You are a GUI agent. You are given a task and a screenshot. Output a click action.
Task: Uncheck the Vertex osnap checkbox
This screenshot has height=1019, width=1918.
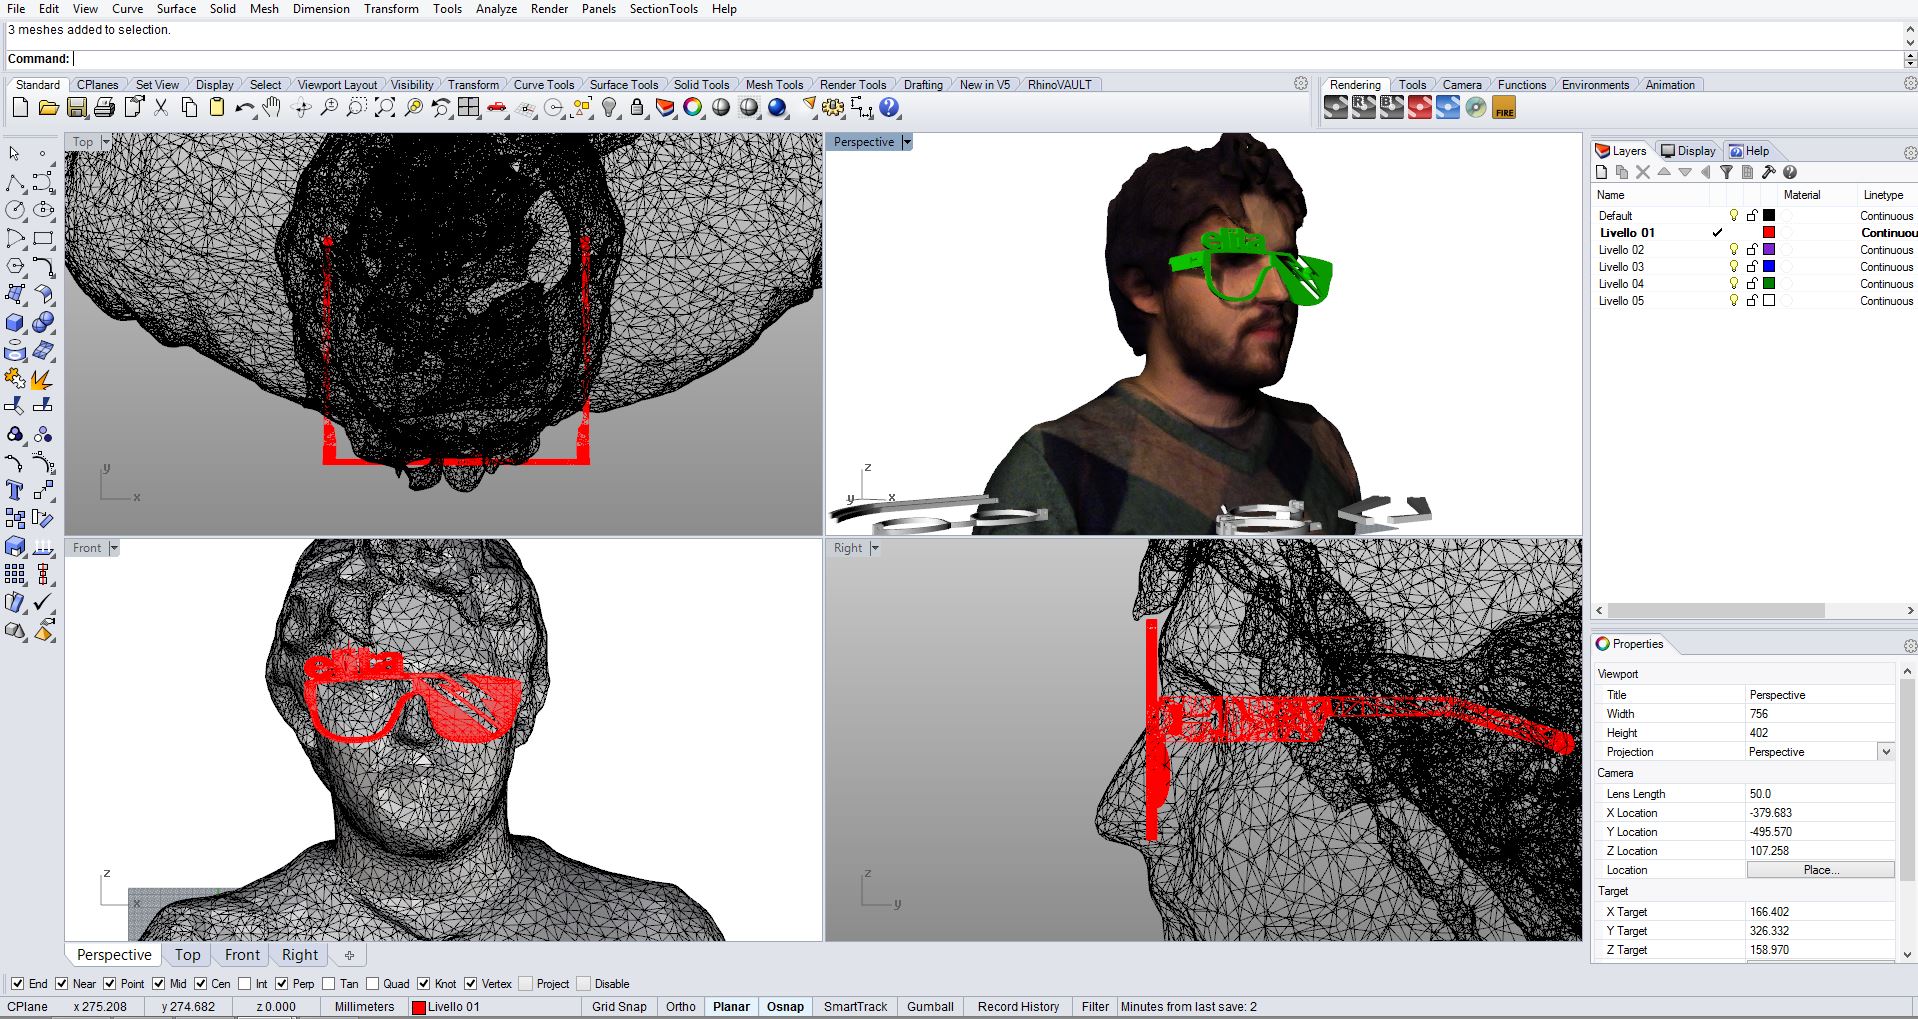(471, 984)
